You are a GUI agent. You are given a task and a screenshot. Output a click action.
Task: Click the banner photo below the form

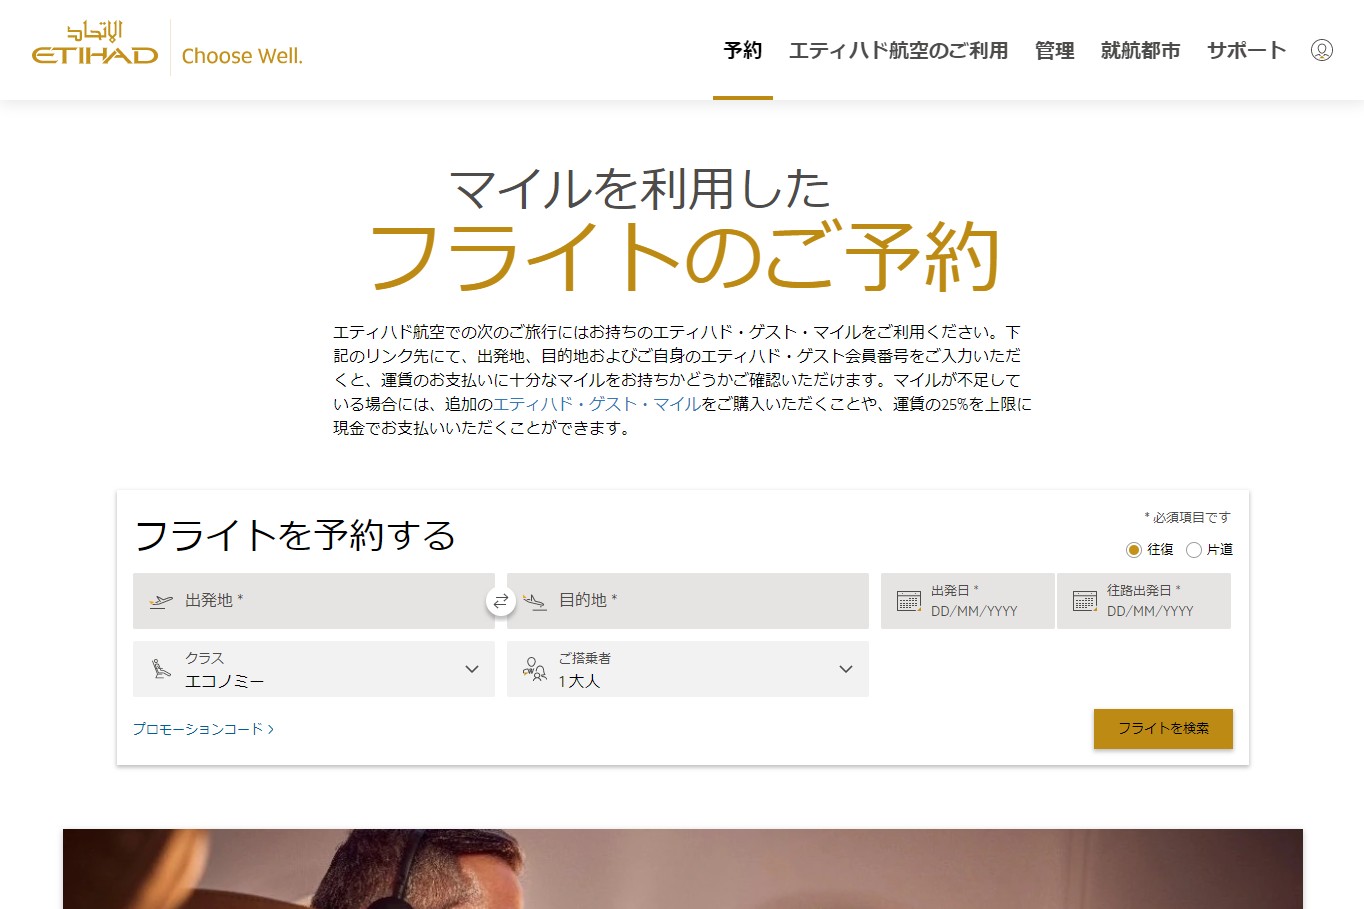(683, 869)
